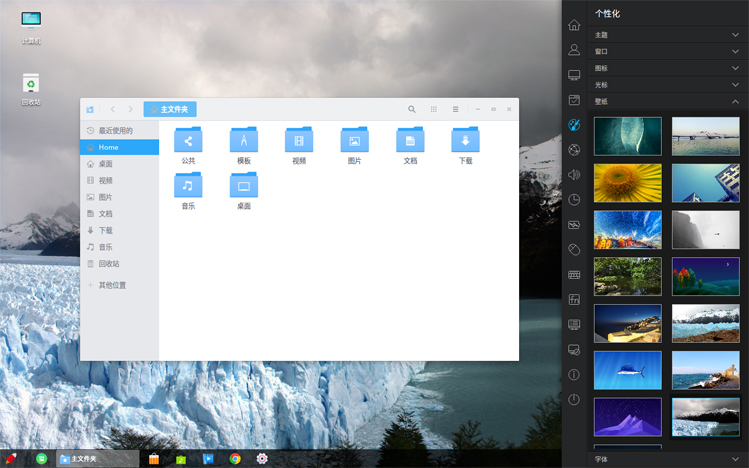Expand the 字体 font section
The height and width of the screenshot is (468, 749).
(666, 459)
